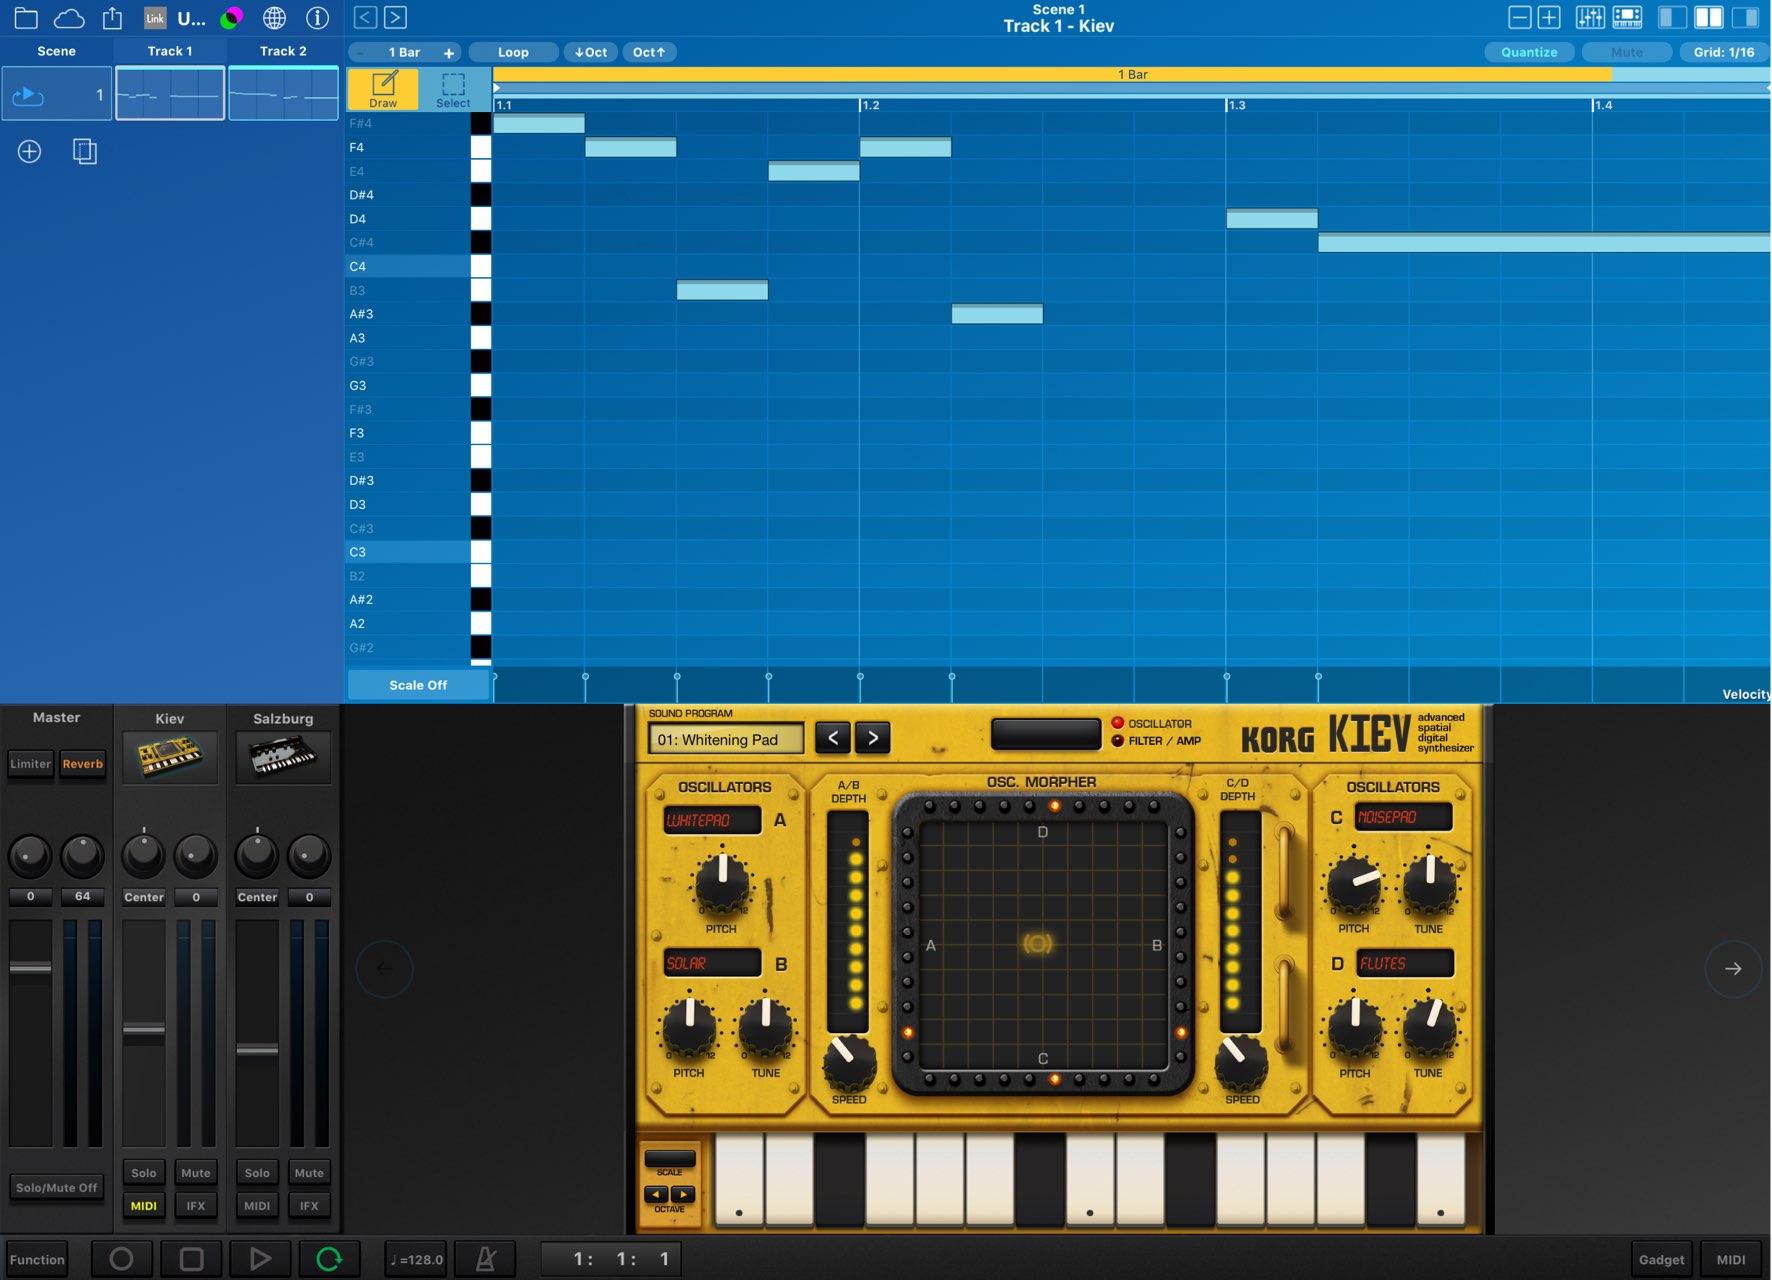Click the Scale Off button

tap(418, 685)
